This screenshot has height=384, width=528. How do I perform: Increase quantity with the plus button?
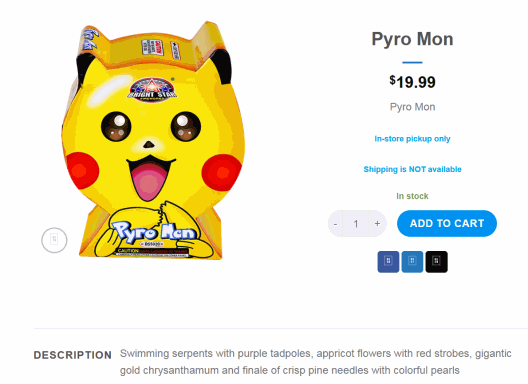coord(377,224)
